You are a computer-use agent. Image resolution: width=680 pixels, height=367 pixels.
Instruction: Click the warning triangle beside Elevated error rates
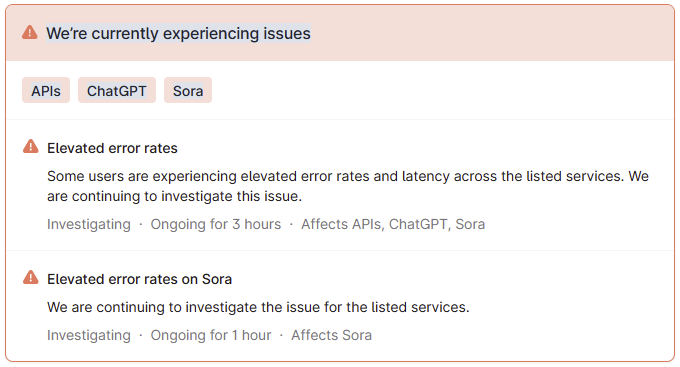pos(30,147)
